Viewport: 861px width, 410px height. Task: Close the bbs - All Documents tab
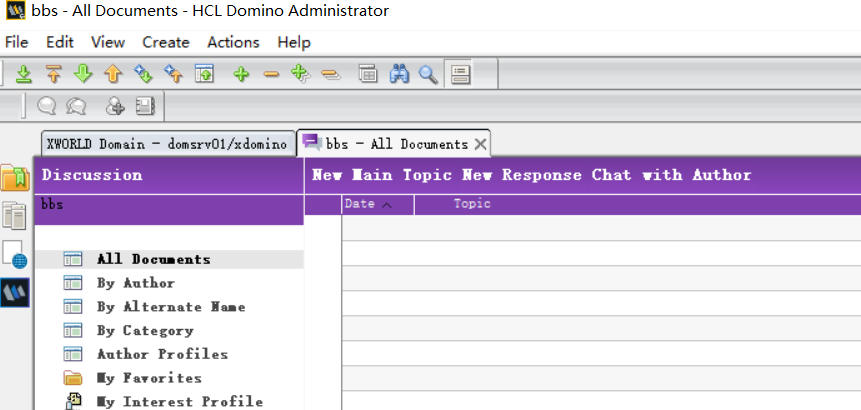pos(480,144)
